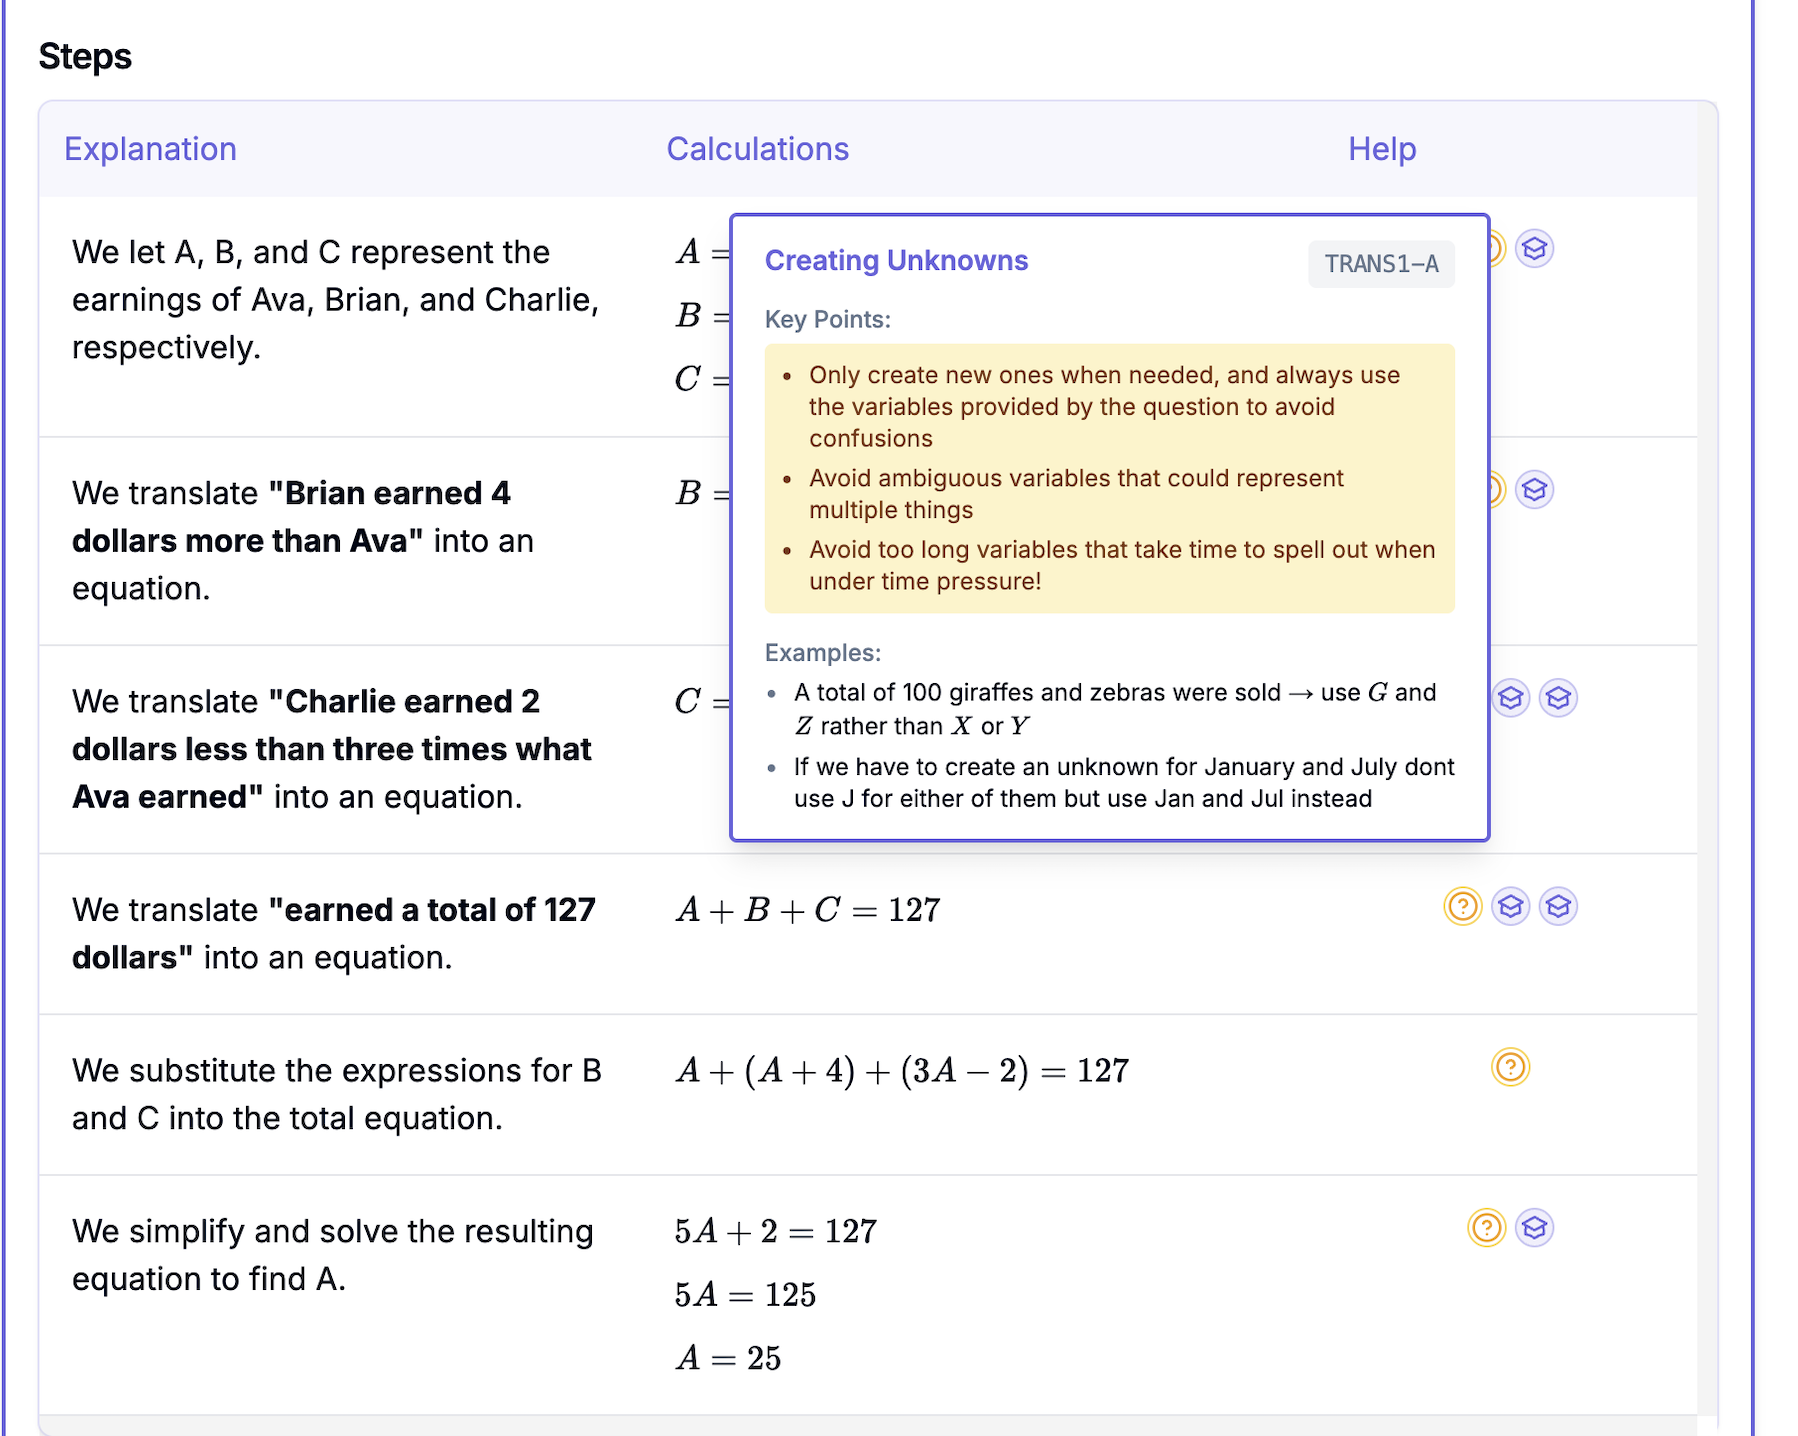The image size is (1798, 1436).
Task: Open the hint icon for the substitution step
Action: (1512, 1068)
